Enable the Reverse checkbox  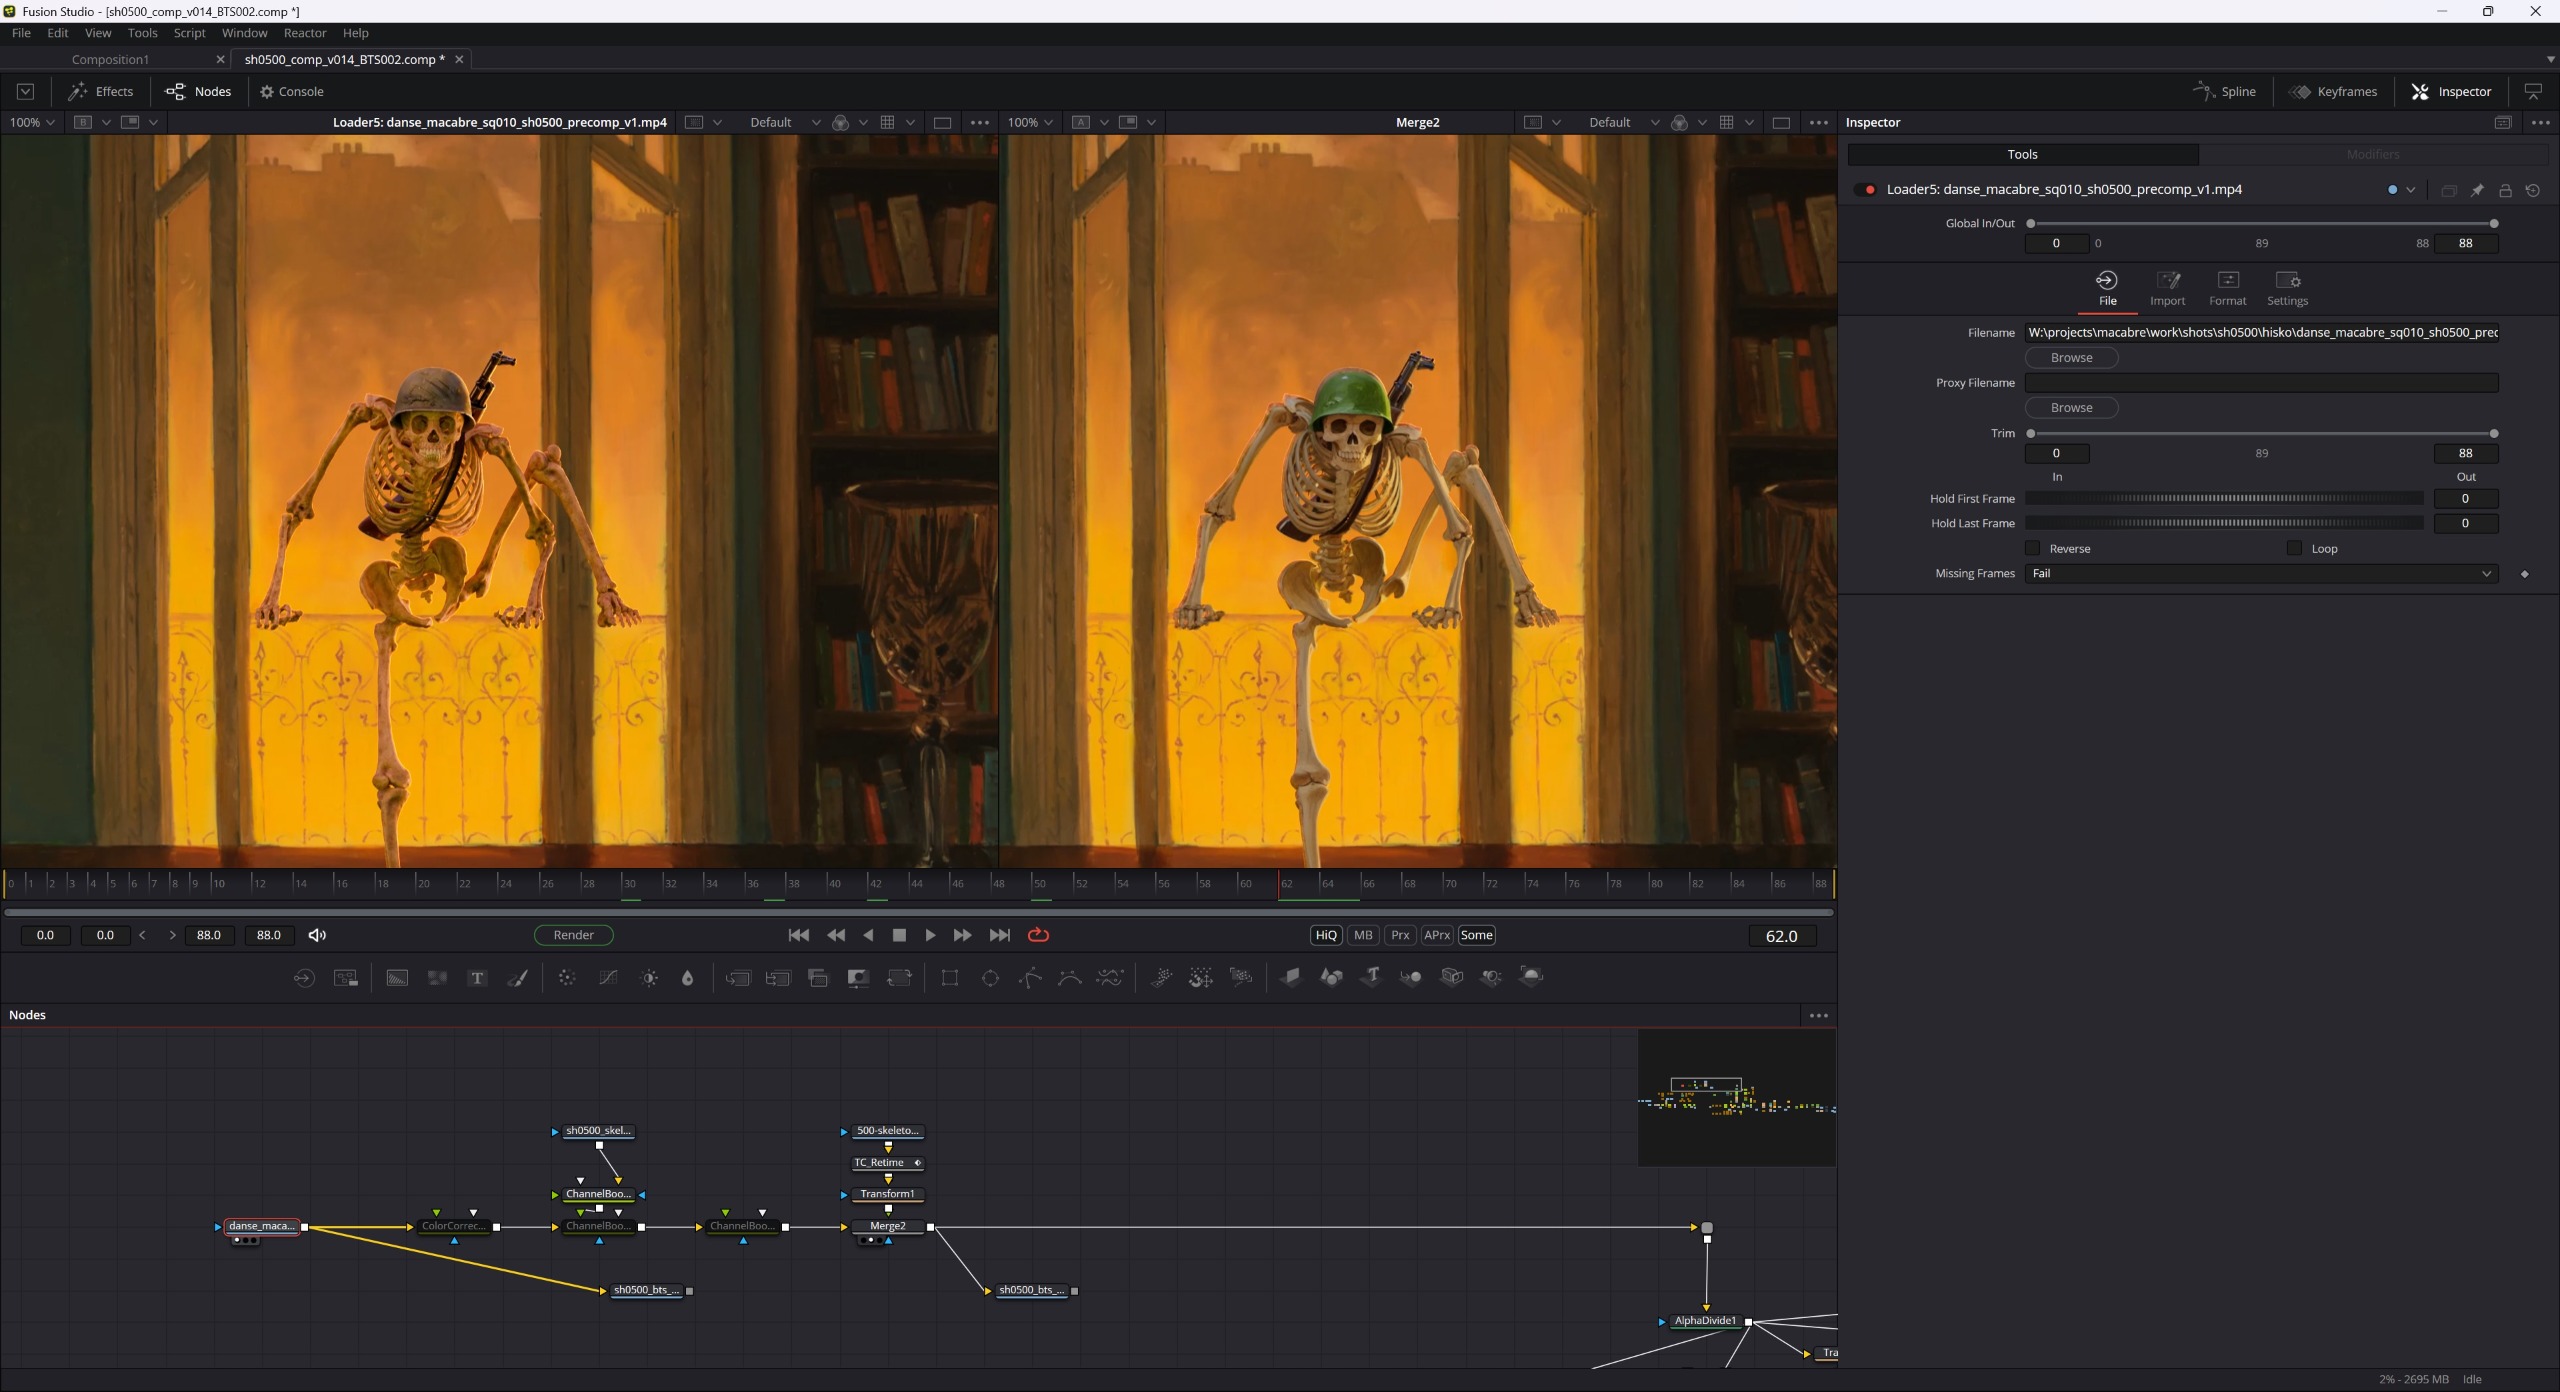[2032, 548]
